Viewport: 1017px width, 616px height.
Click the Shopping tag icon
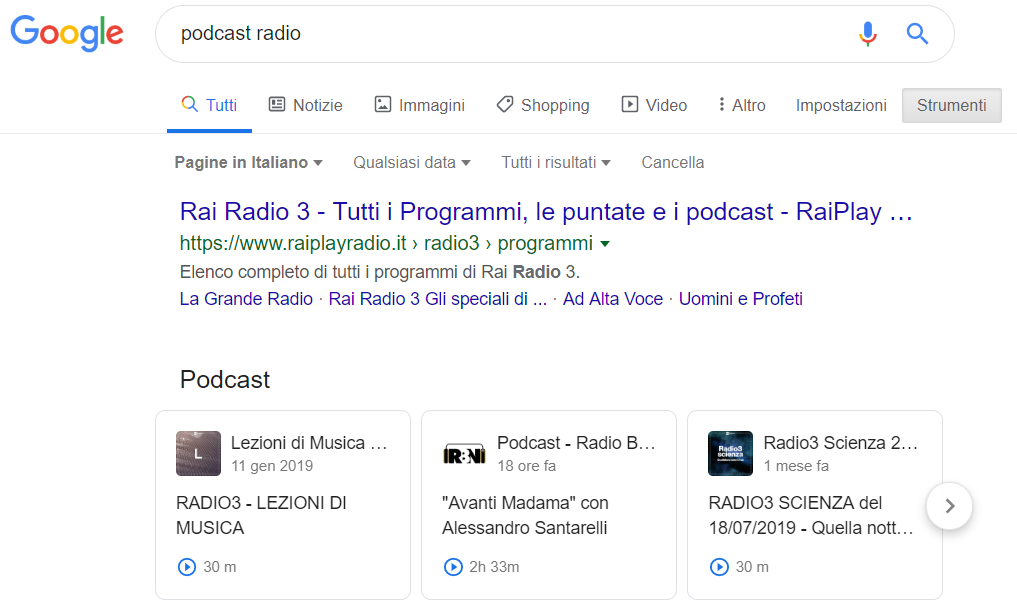[x=505, y=104]
